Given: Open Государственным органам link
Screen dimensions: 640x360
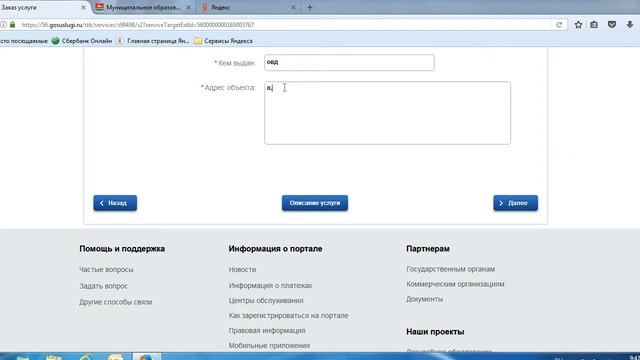Looking at the screenshot, I should click(x=451, y=269).
